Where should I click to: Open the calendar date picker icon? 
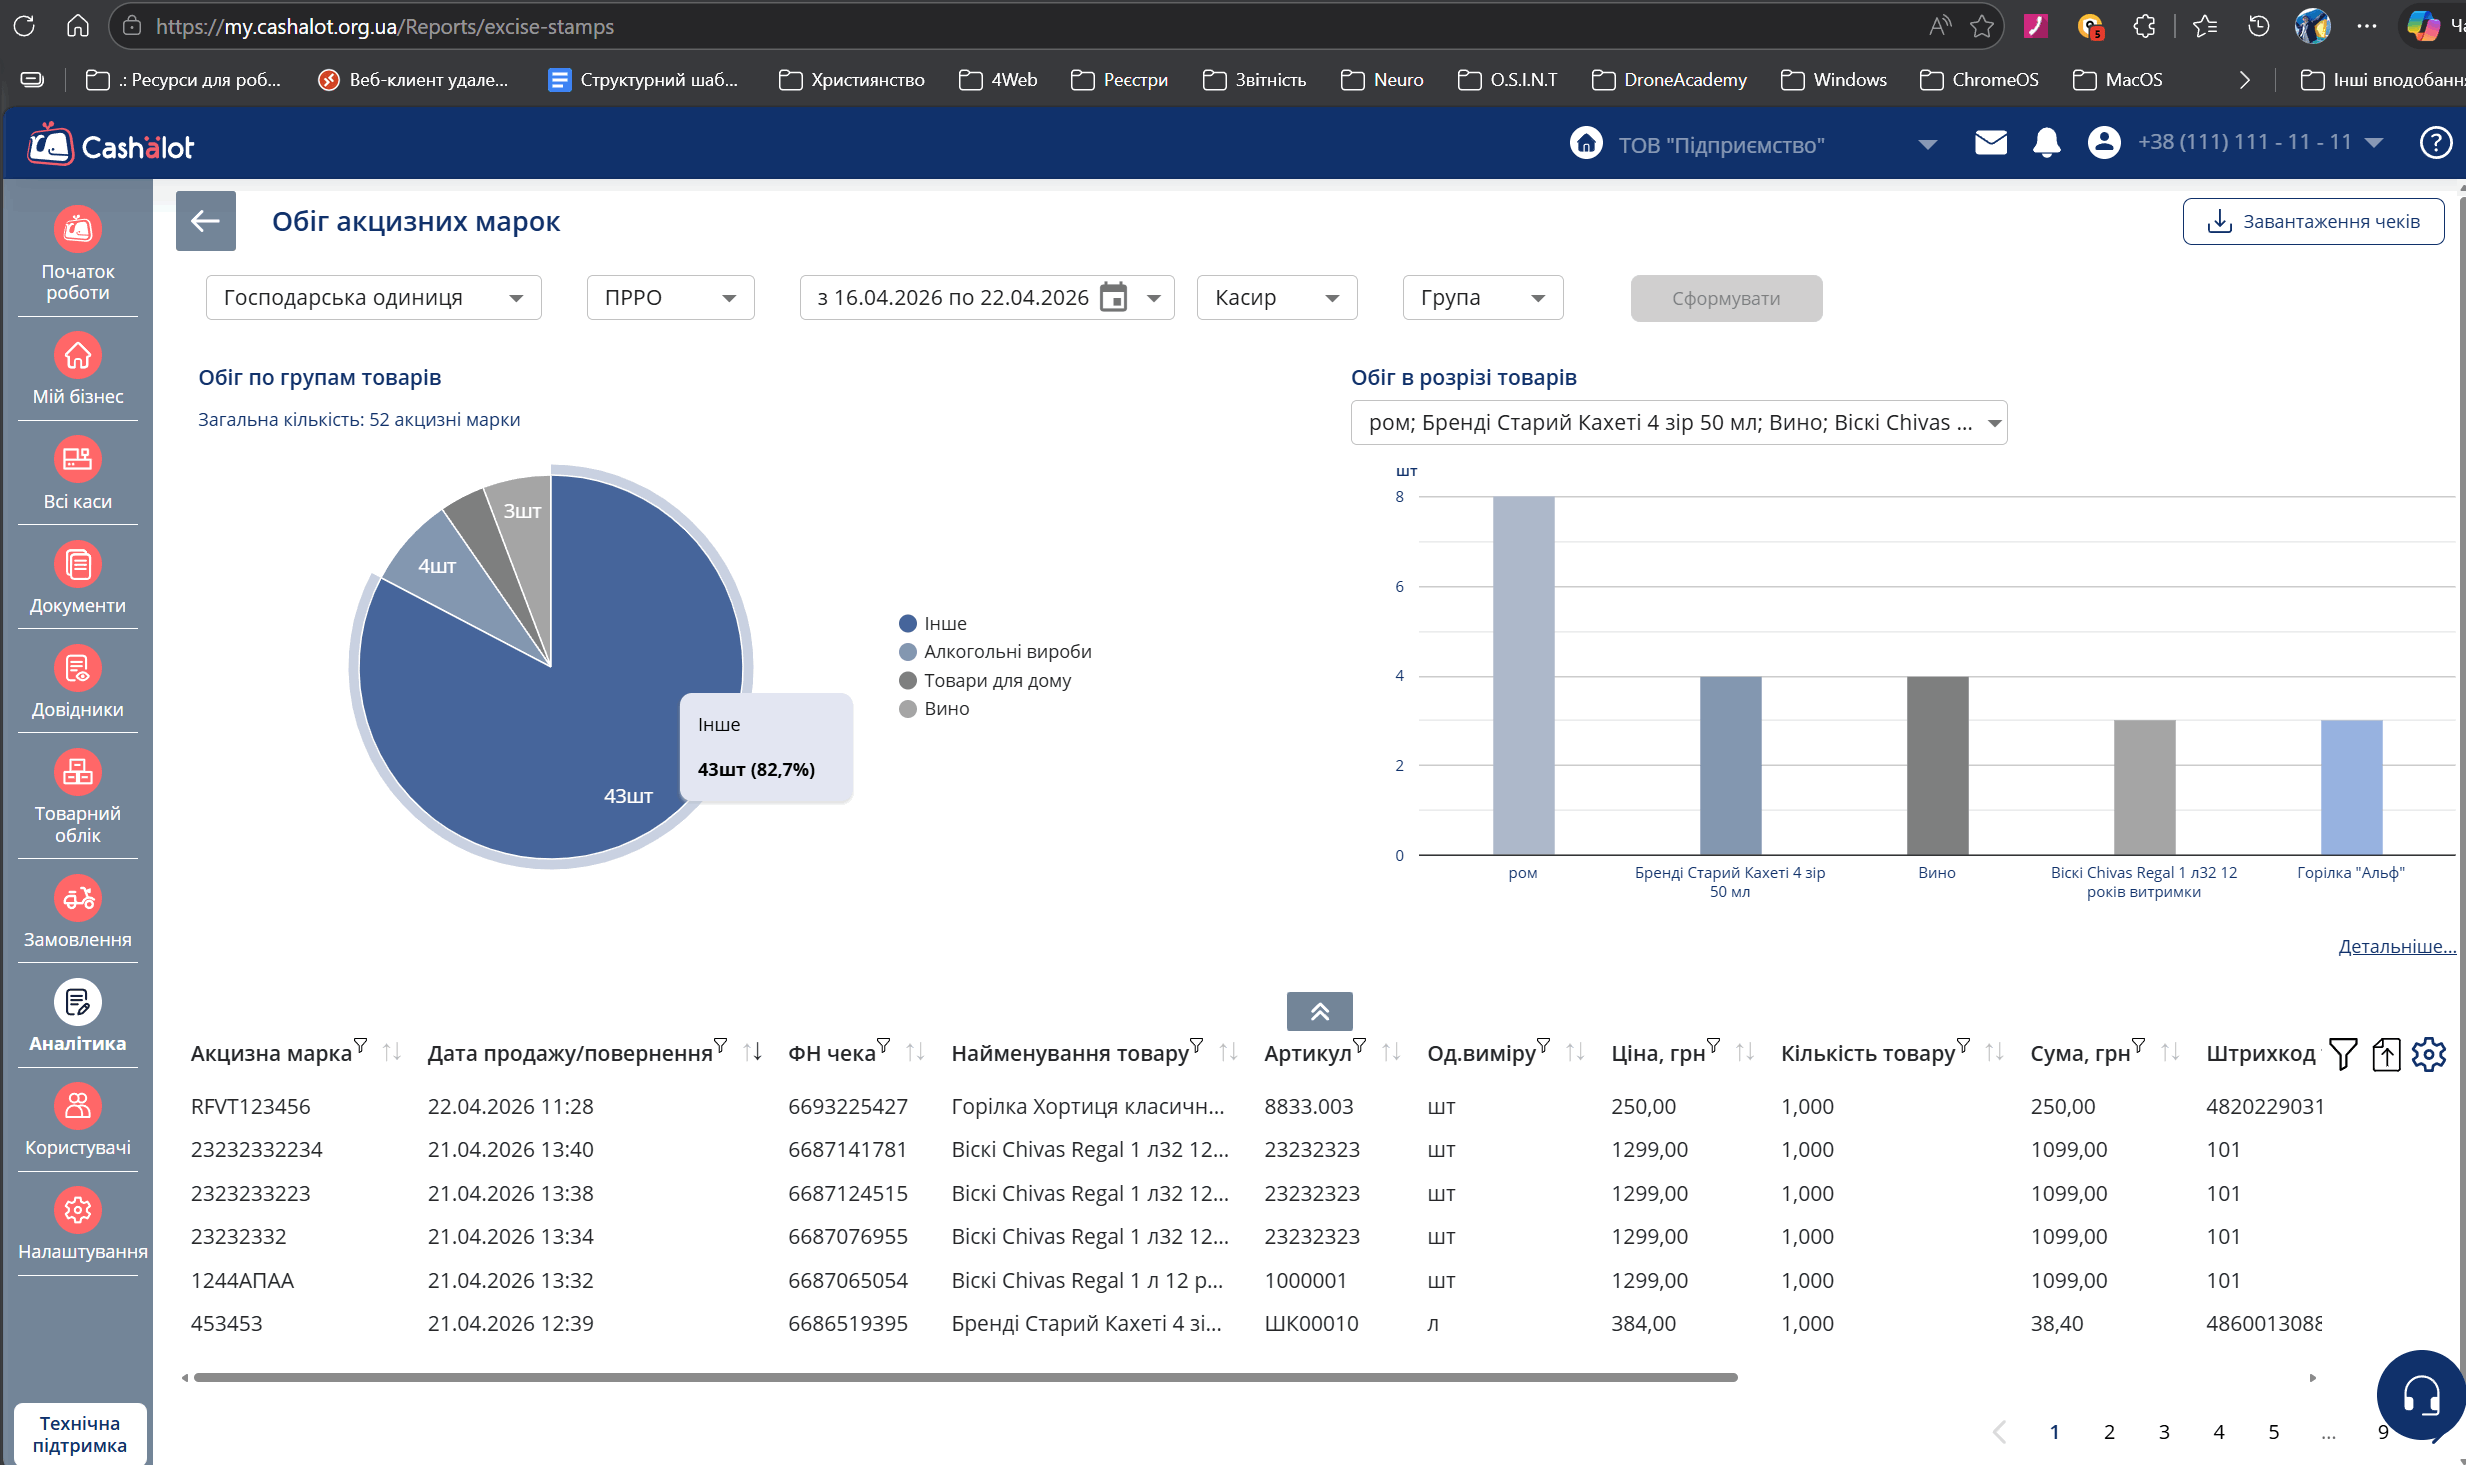[x=1113, y=298]
